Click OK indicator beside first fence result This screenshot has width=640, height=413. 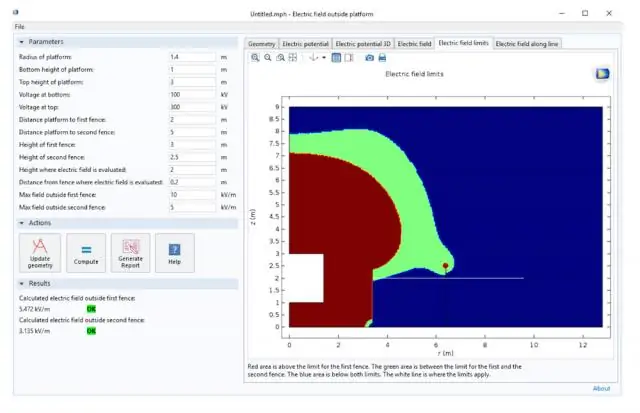(91, 309)
